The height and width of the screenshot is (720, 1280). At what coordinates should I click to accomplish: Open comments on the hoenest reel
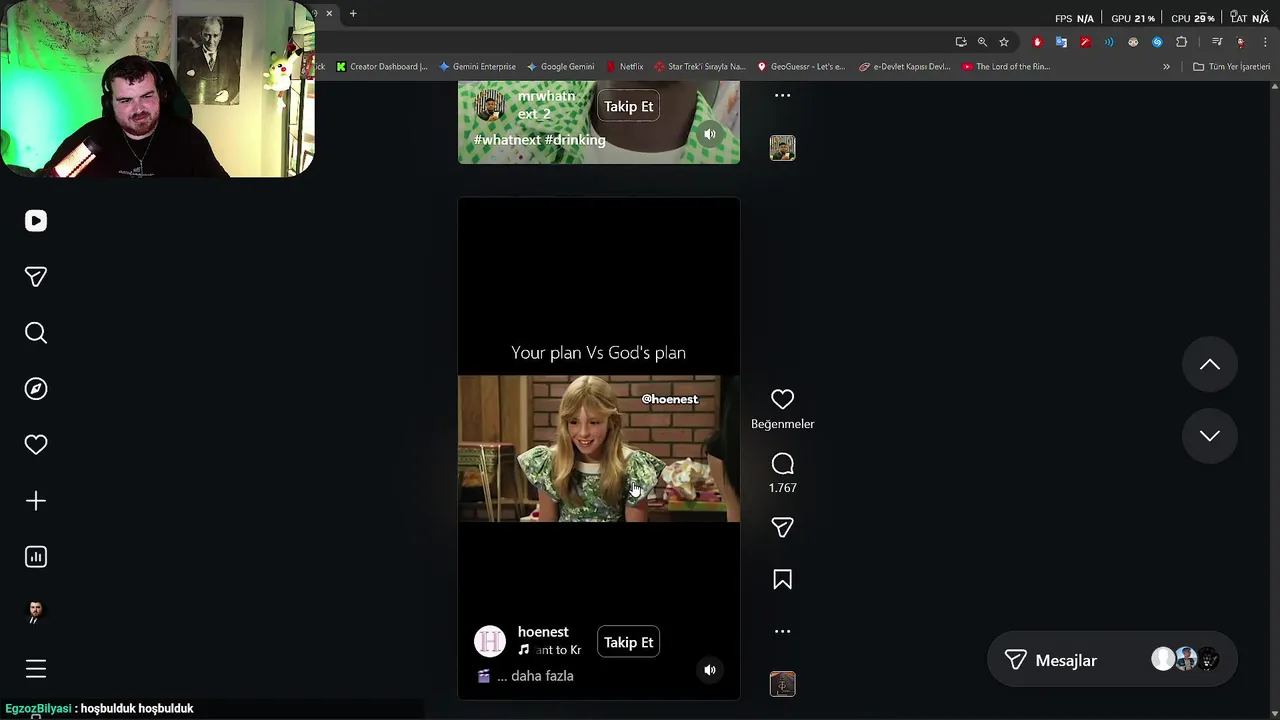pyautogui.click(x=782, y=464)
